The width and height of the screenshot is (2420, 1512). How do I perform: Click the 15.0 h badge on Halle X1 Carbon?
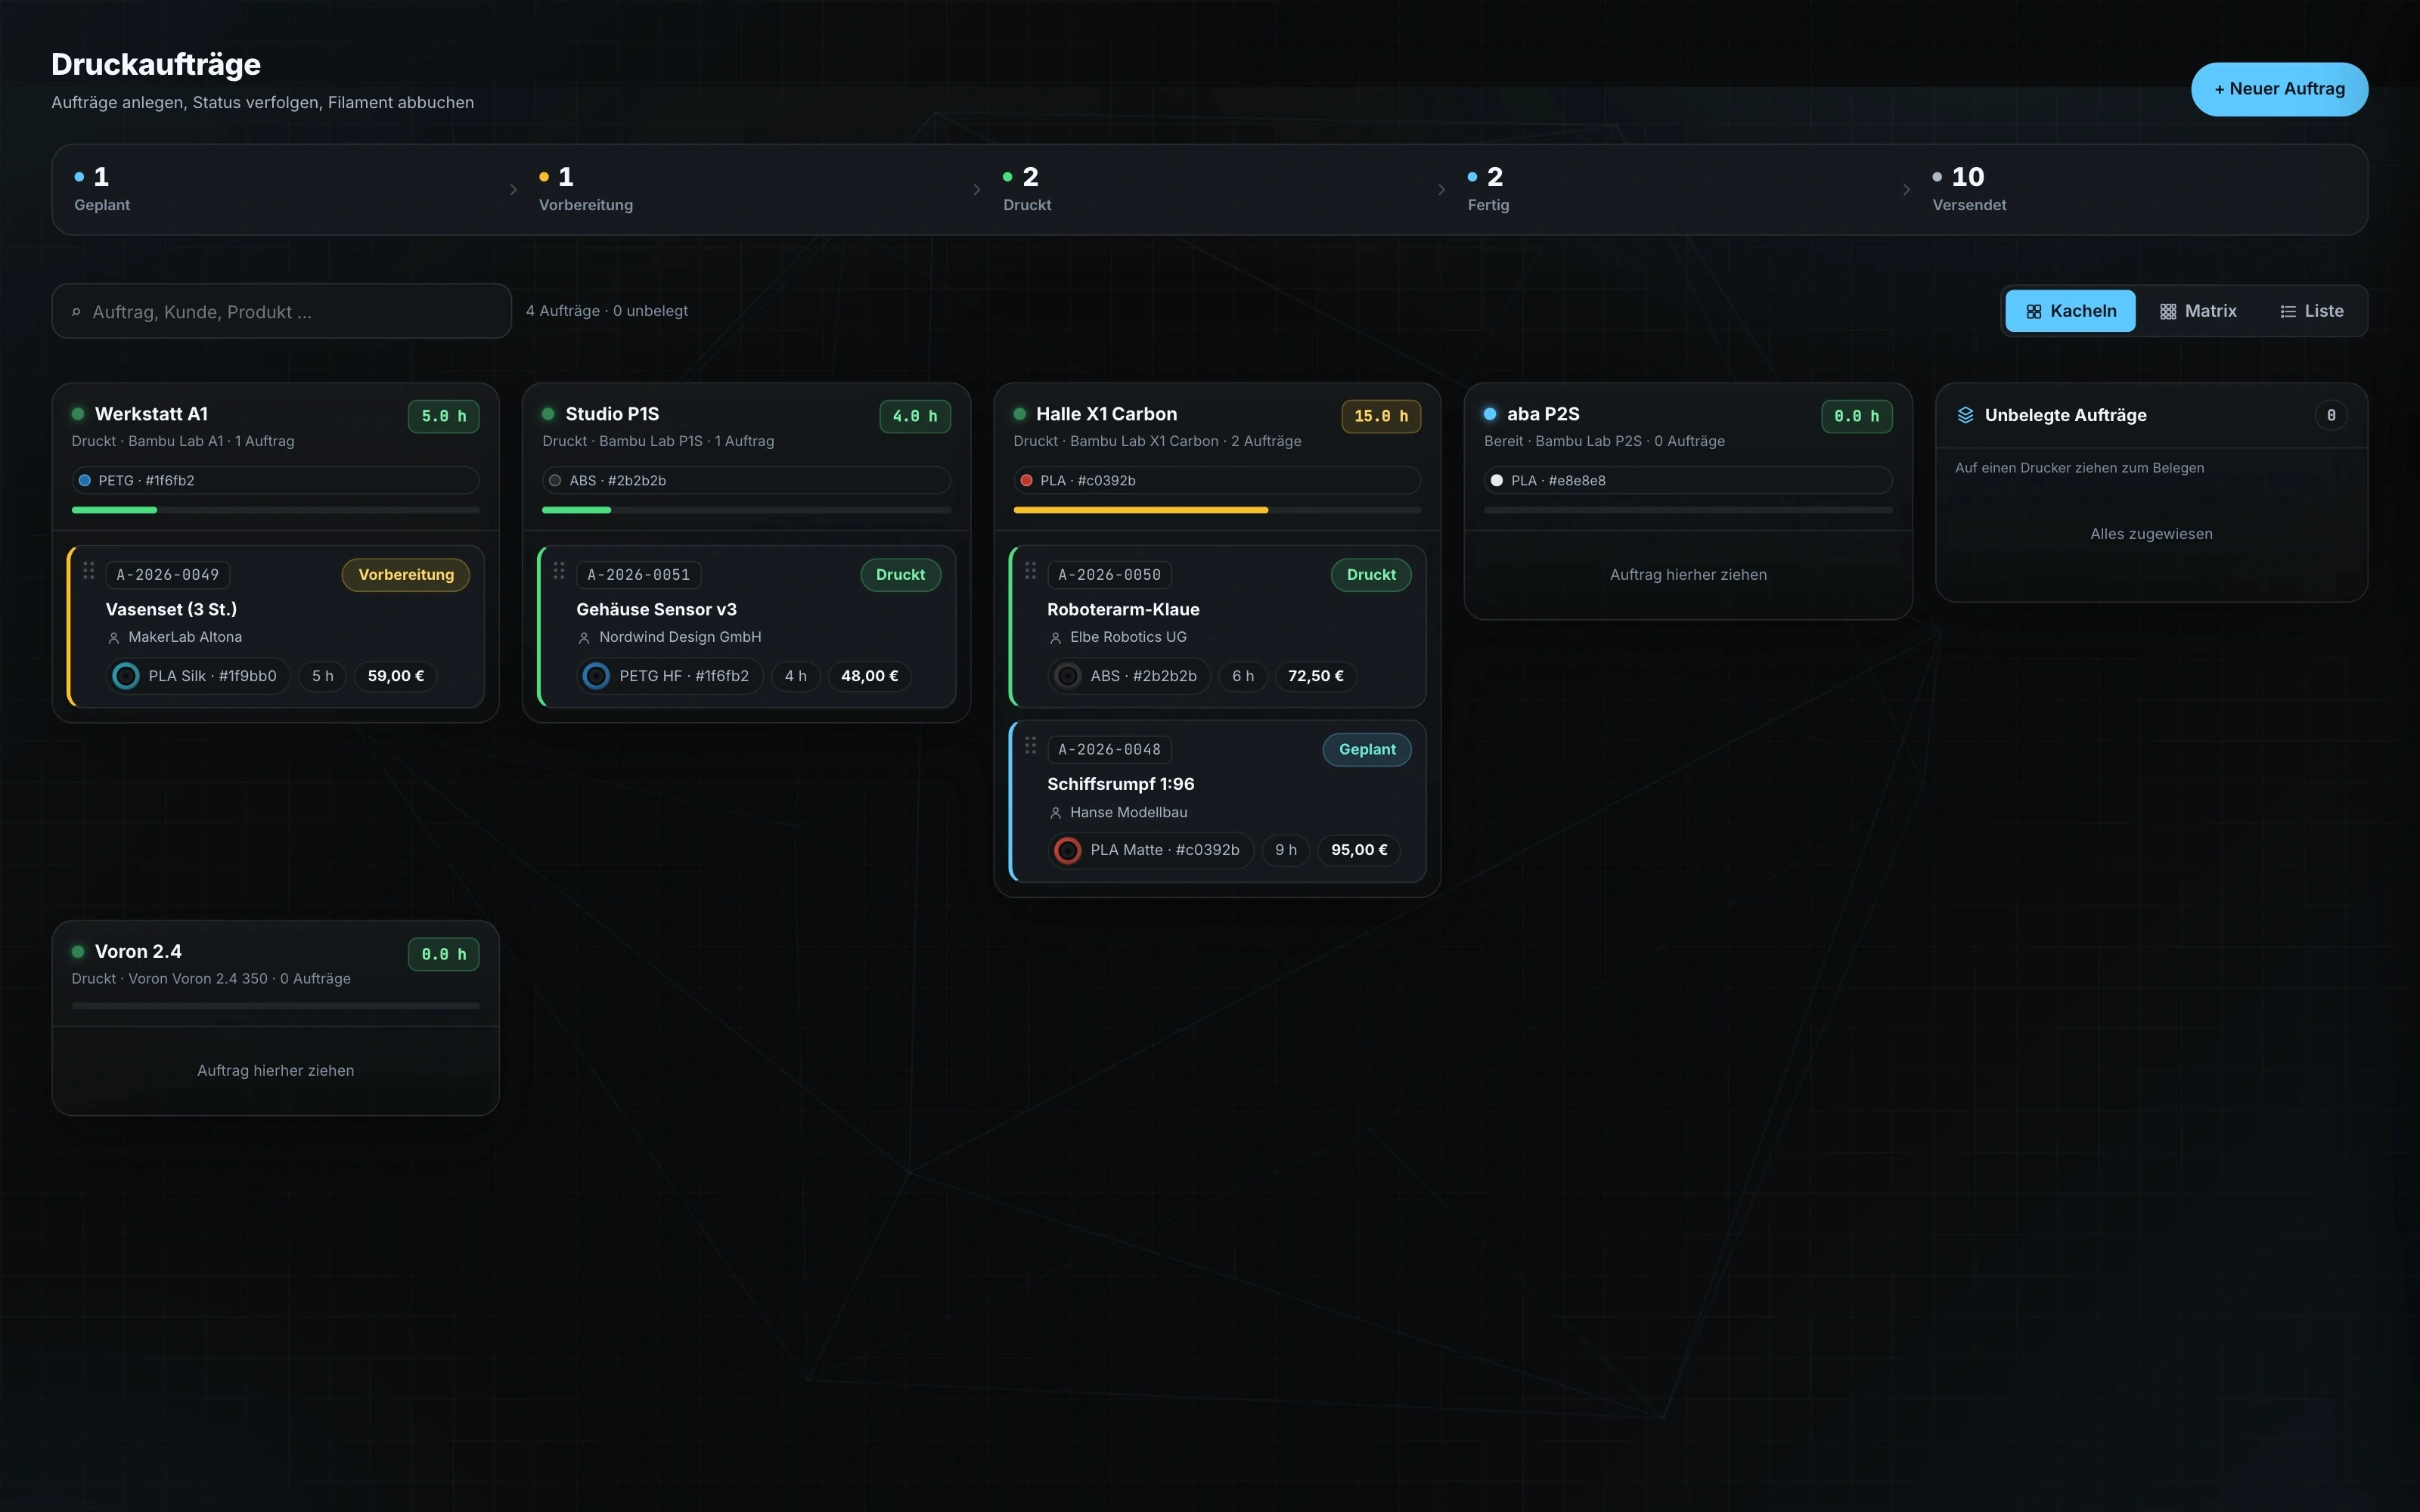pyautogui.click(x=1381, y=416)
